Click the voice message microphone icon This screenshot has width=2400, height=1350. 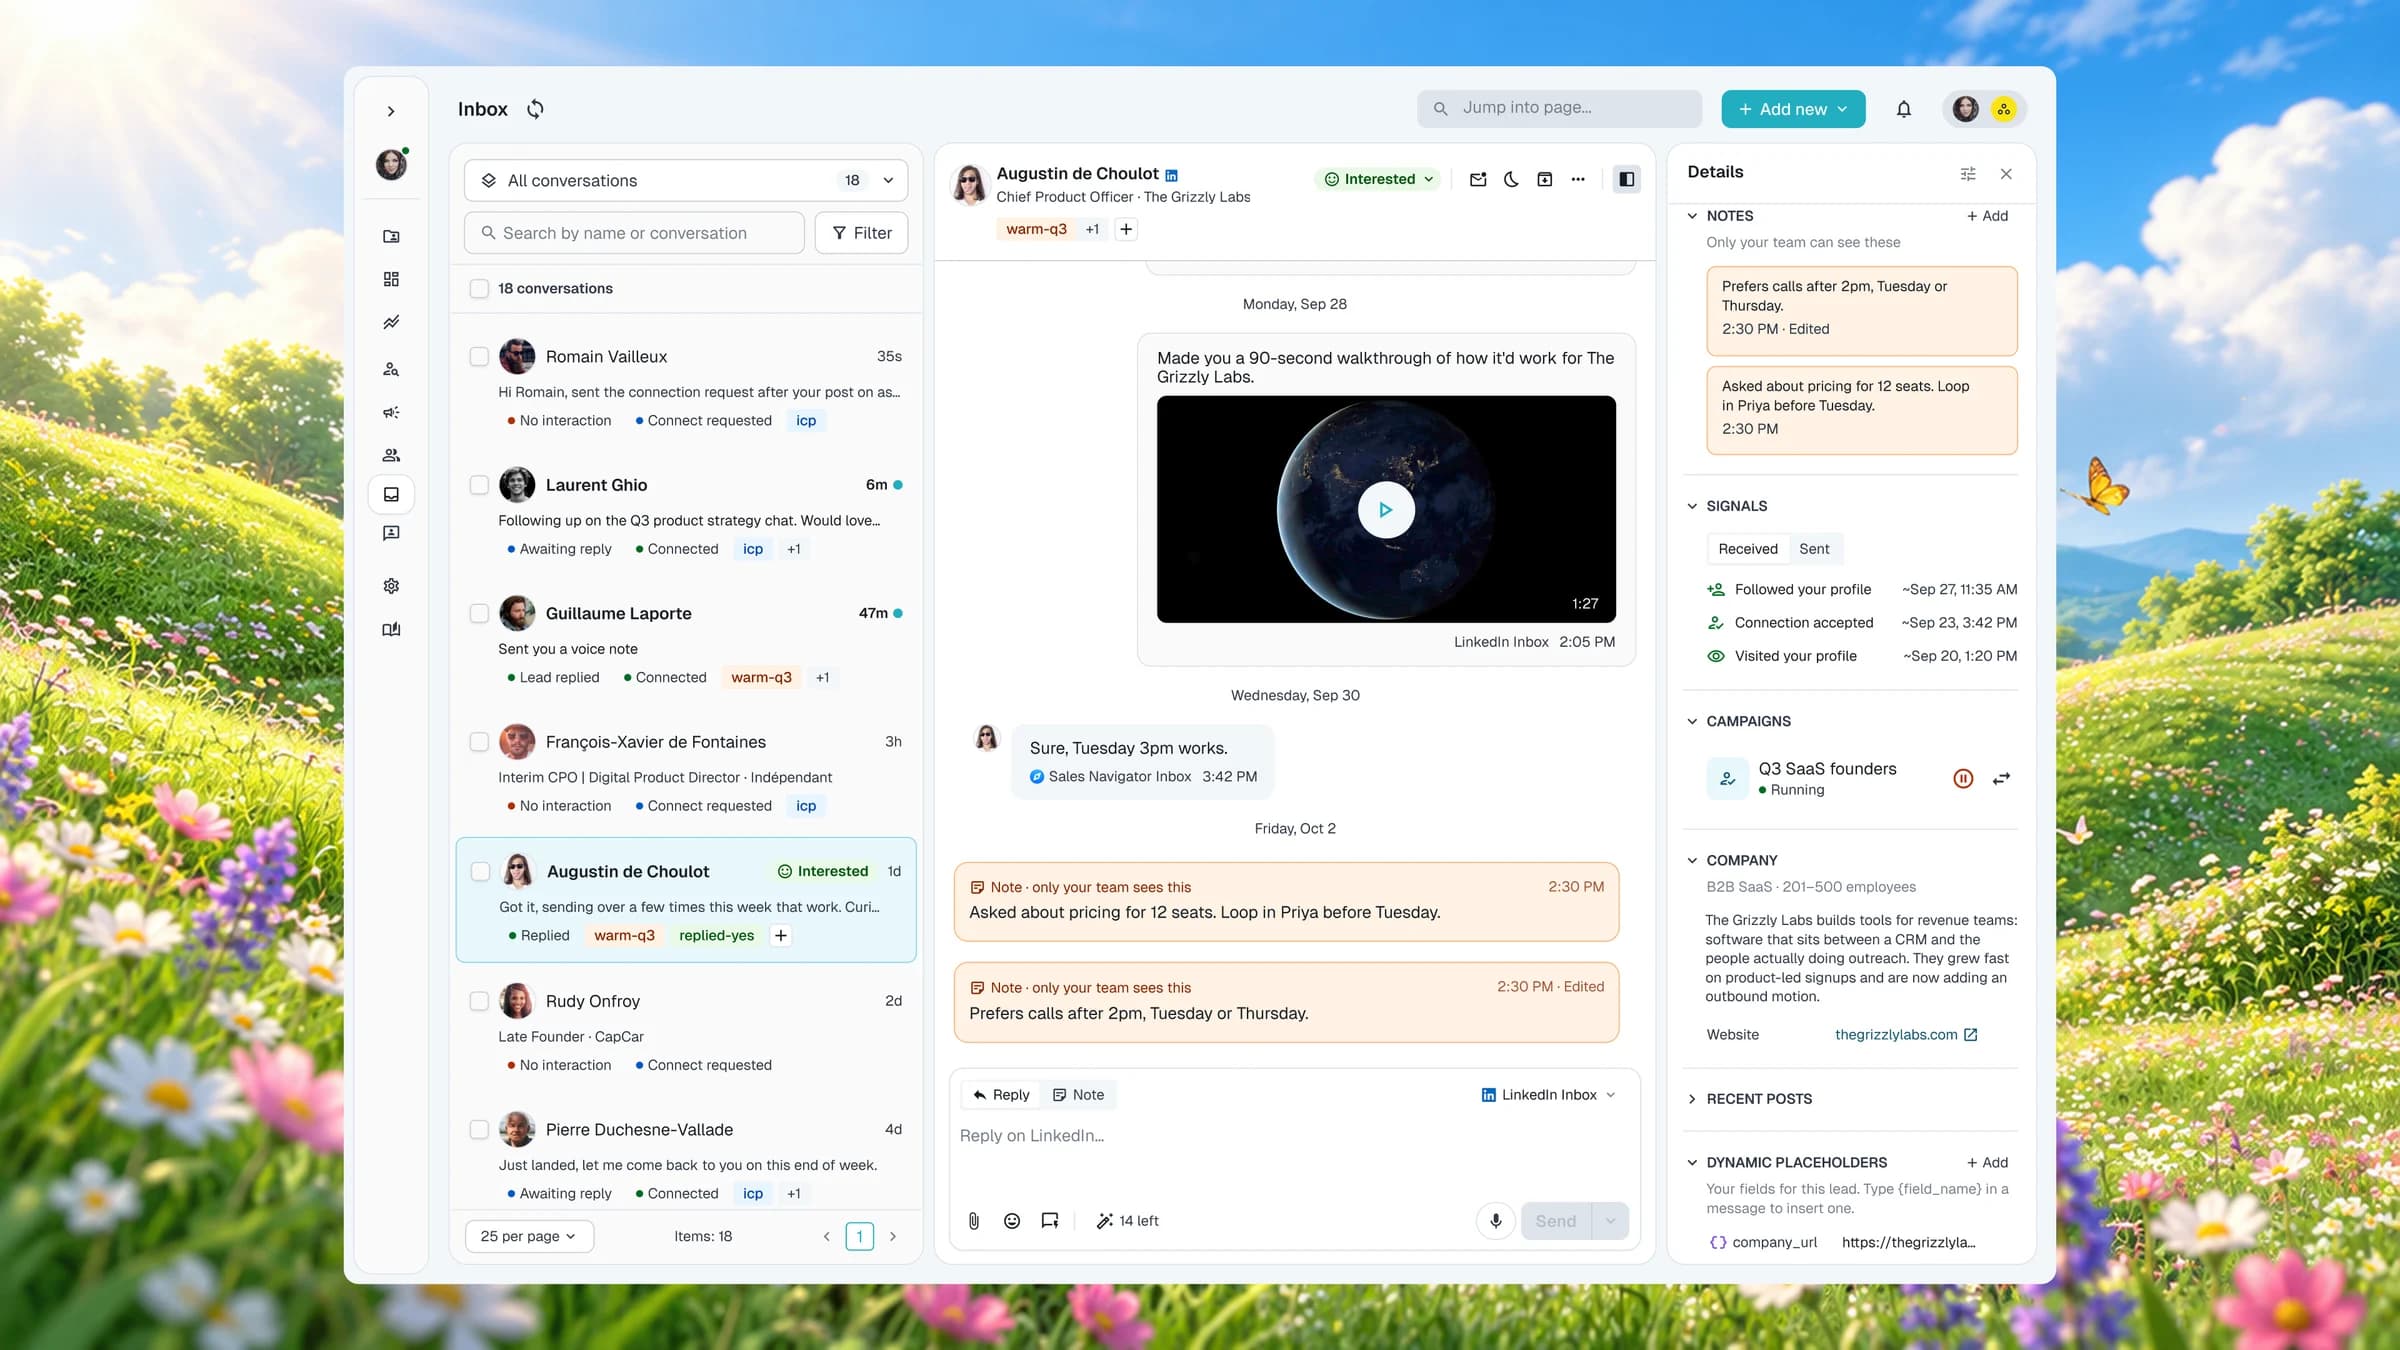coord(1496,1220)
